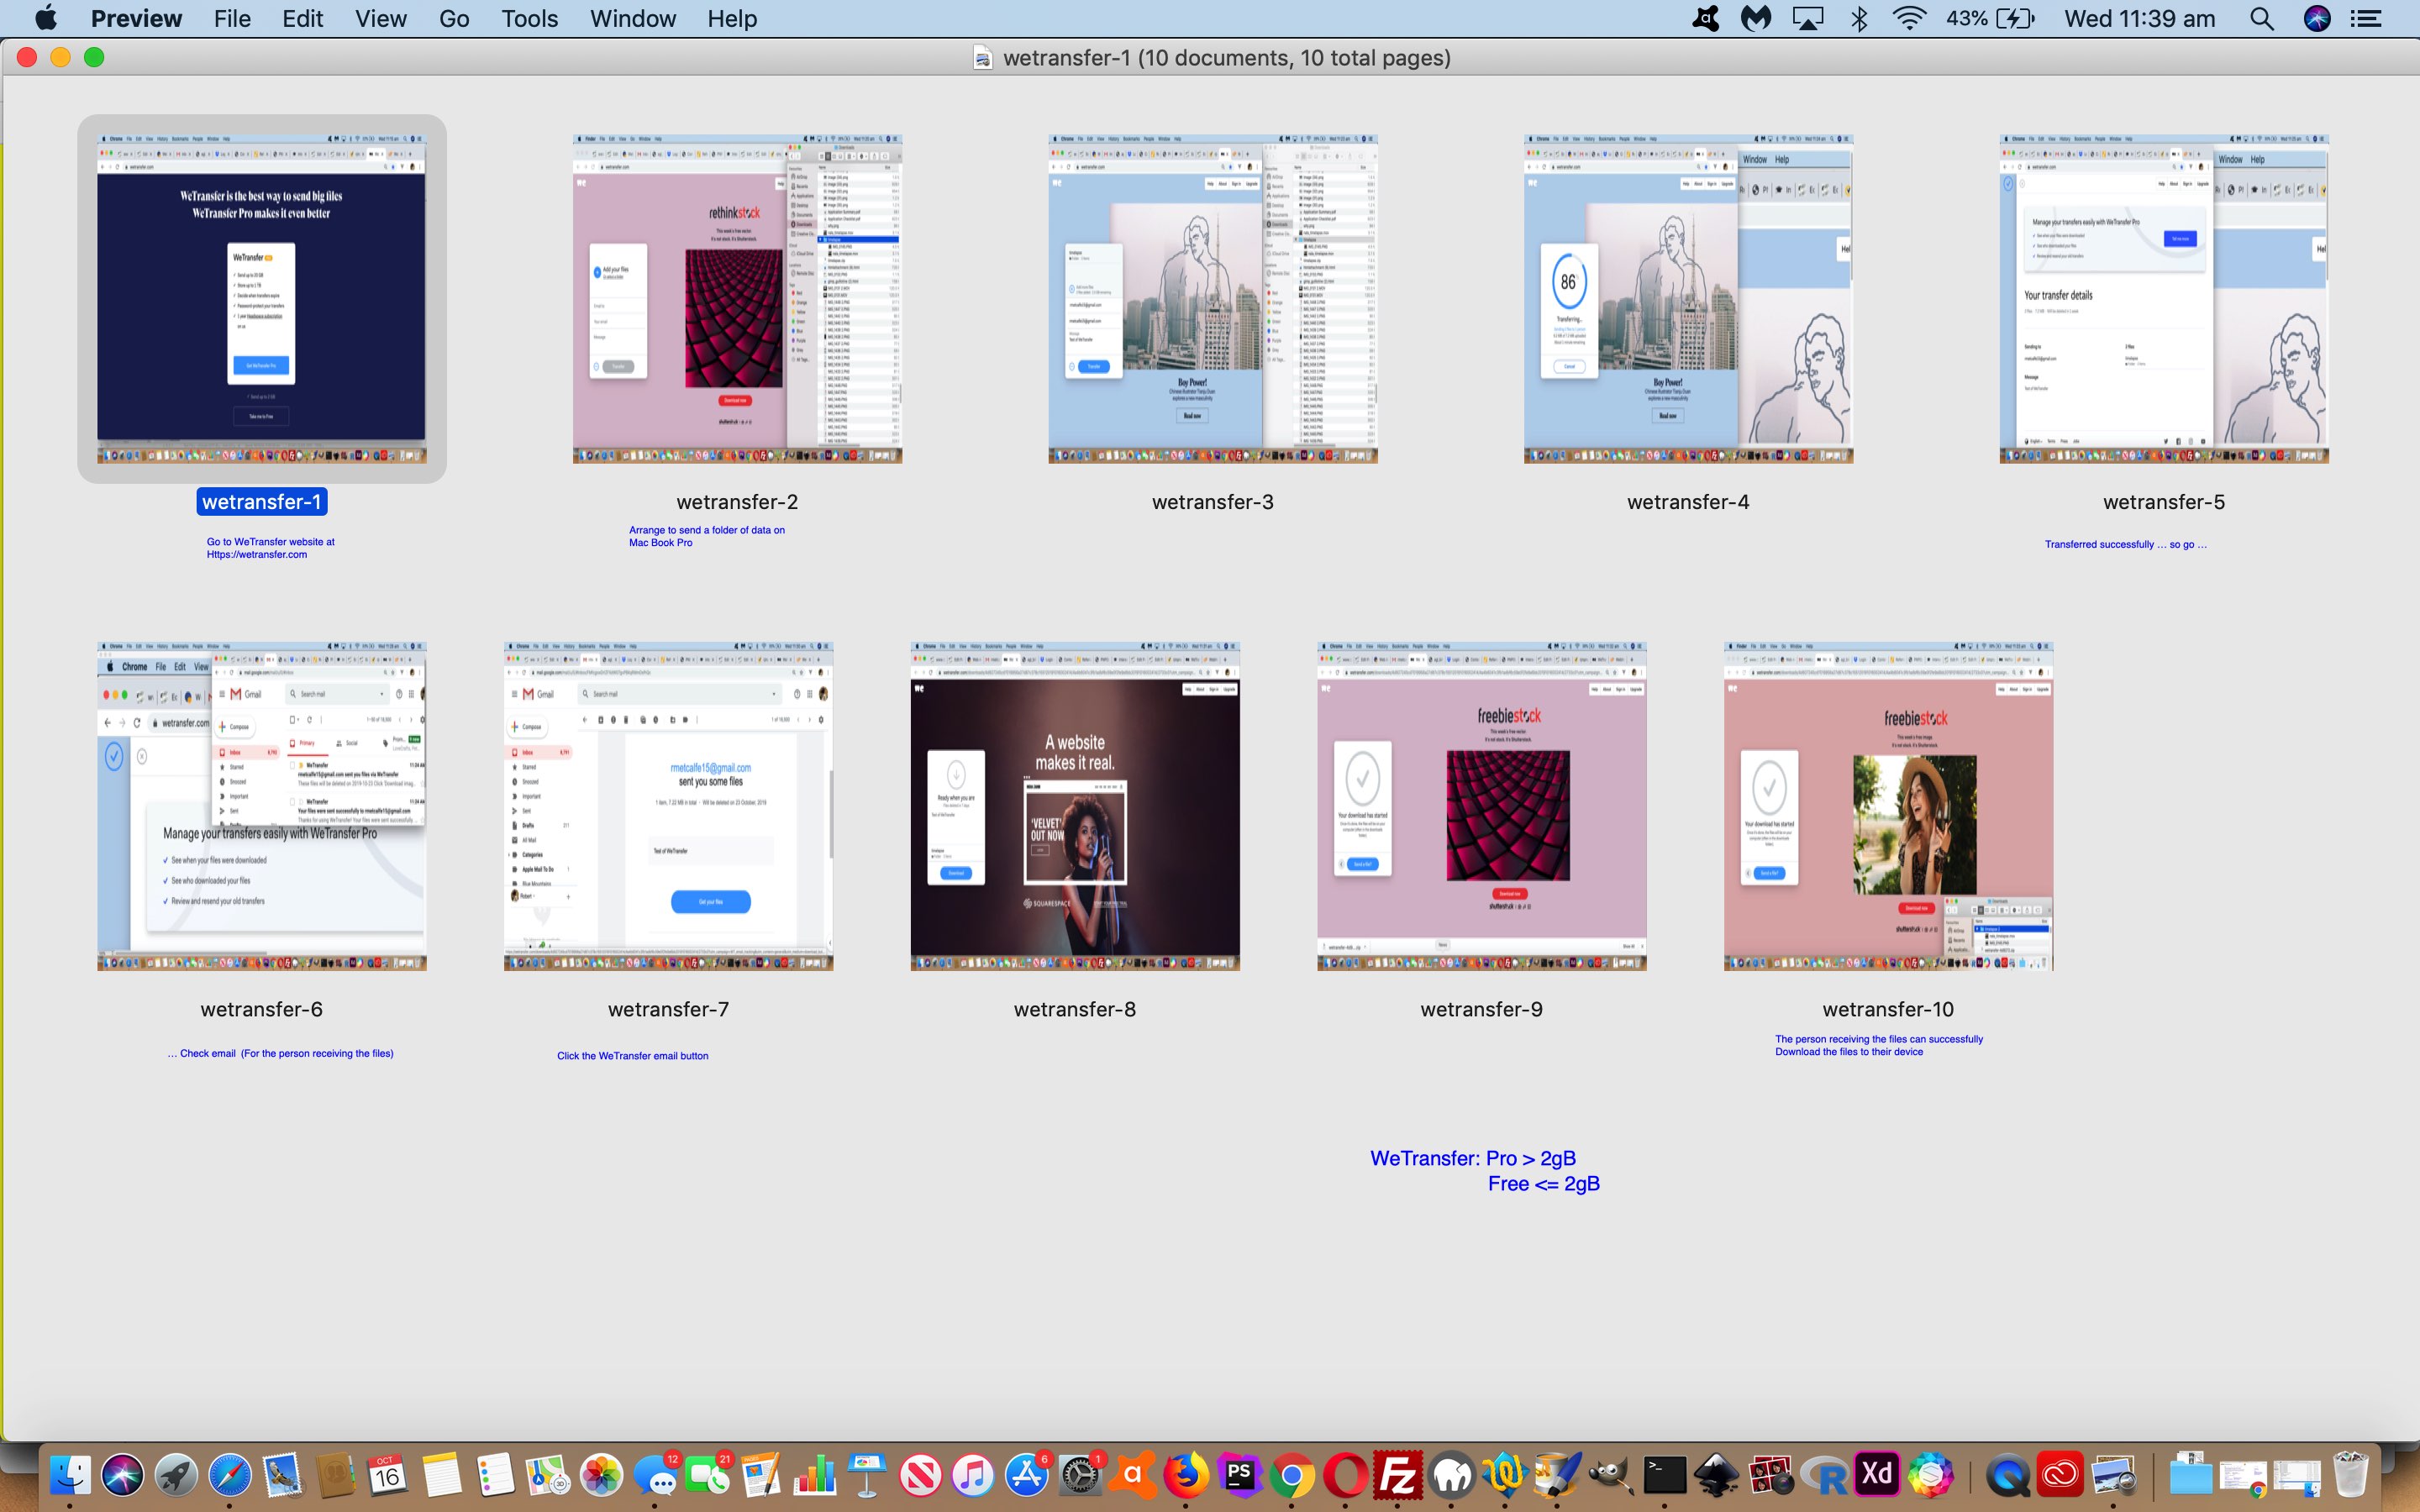This screenshot has width=2420, height=1512.
Task: Click the highlighted wetransfer-1 label
Action: click(262, 502)
